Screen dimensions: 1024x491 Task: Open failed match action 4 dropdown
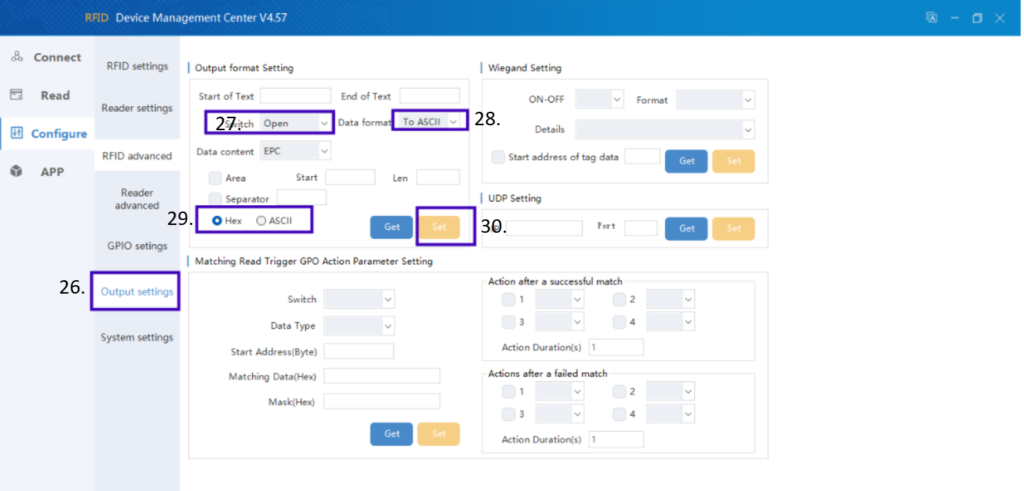671,414
